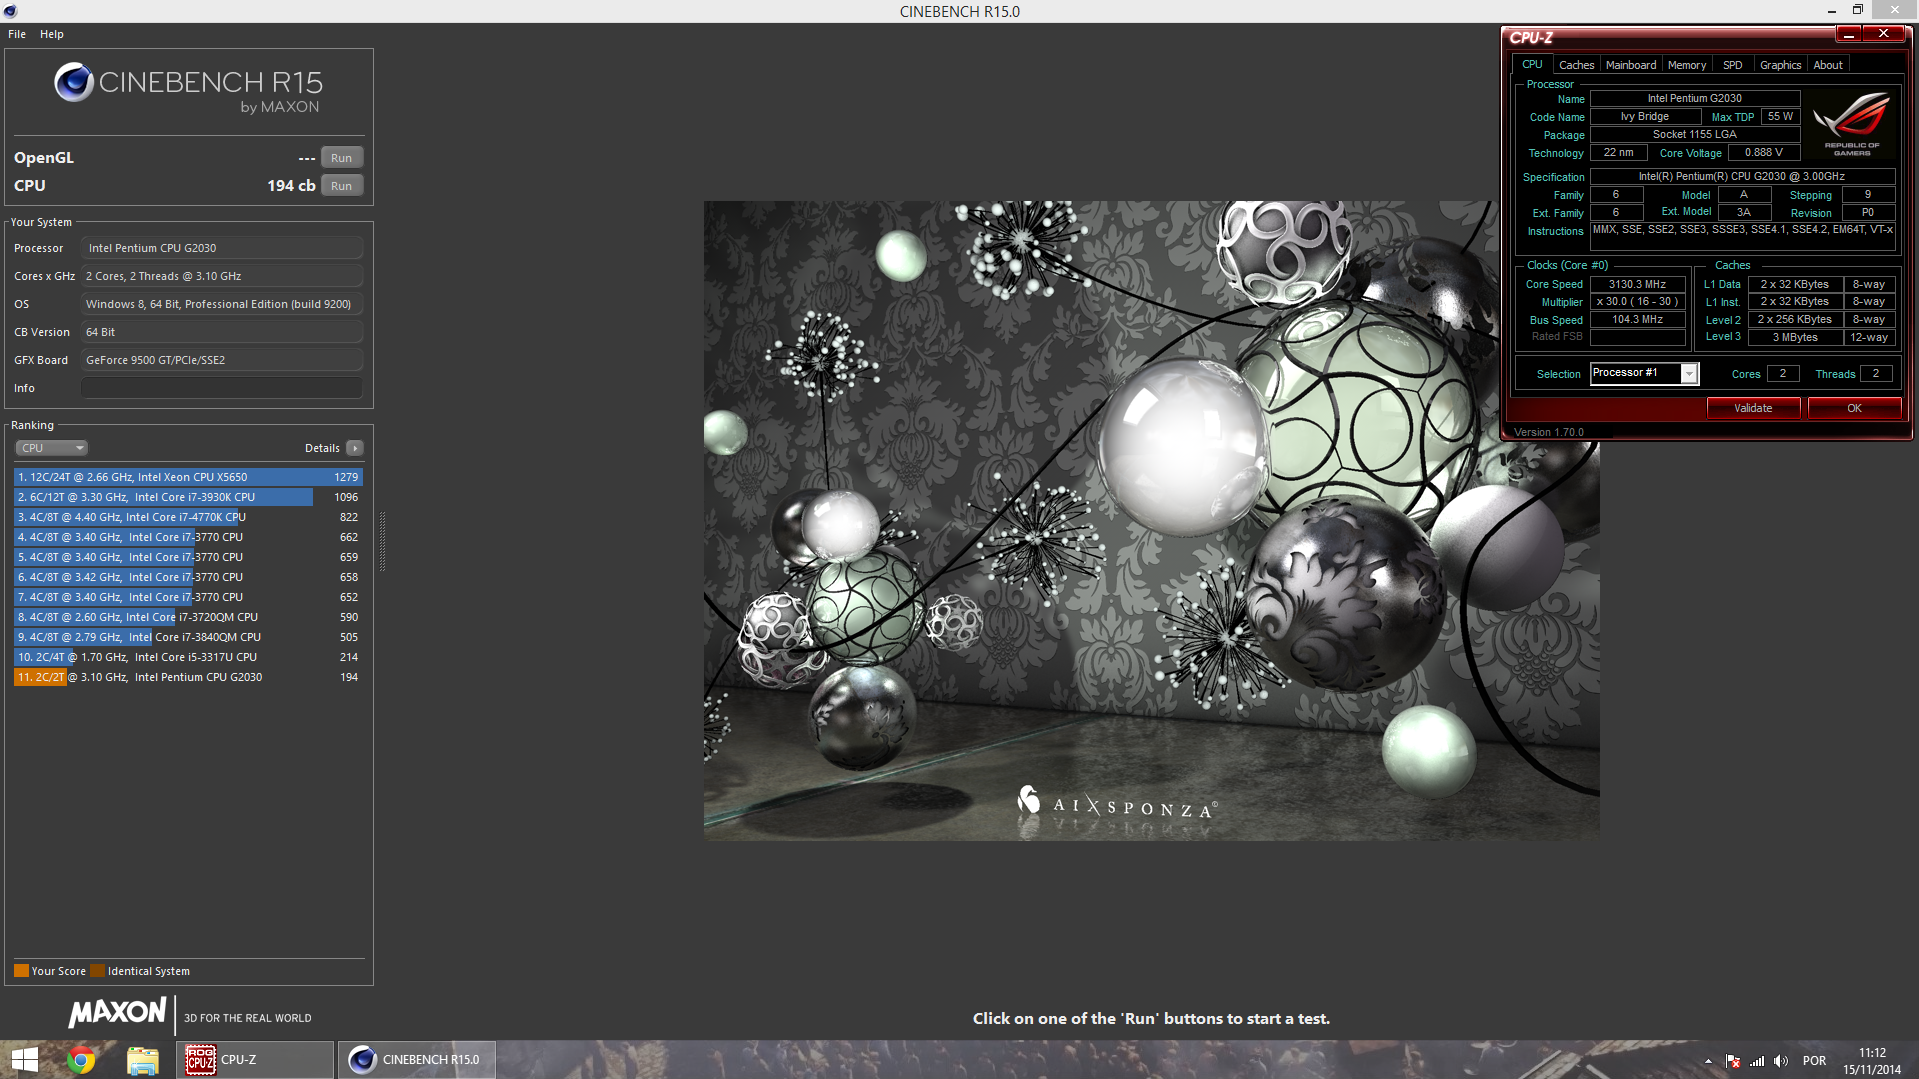Screen dimensions: 1919x1079
Task: Open the Action Center flag icon
Action: click(1733, 1061)
